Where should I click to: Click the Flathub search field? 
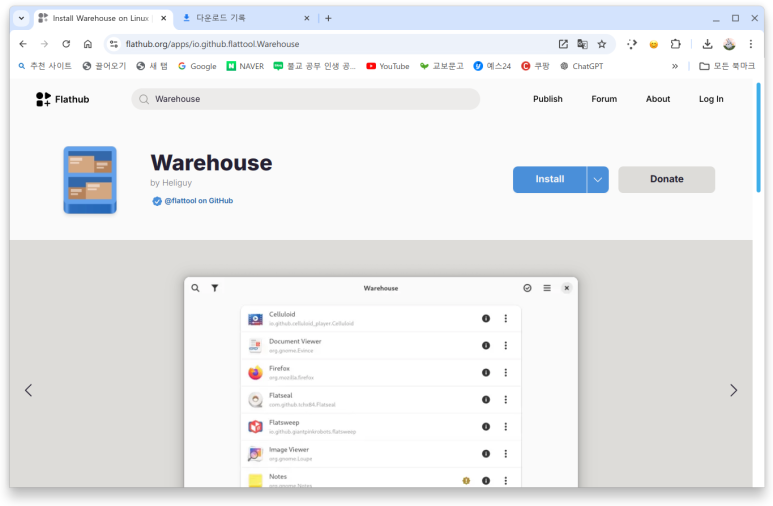point(306,99)
